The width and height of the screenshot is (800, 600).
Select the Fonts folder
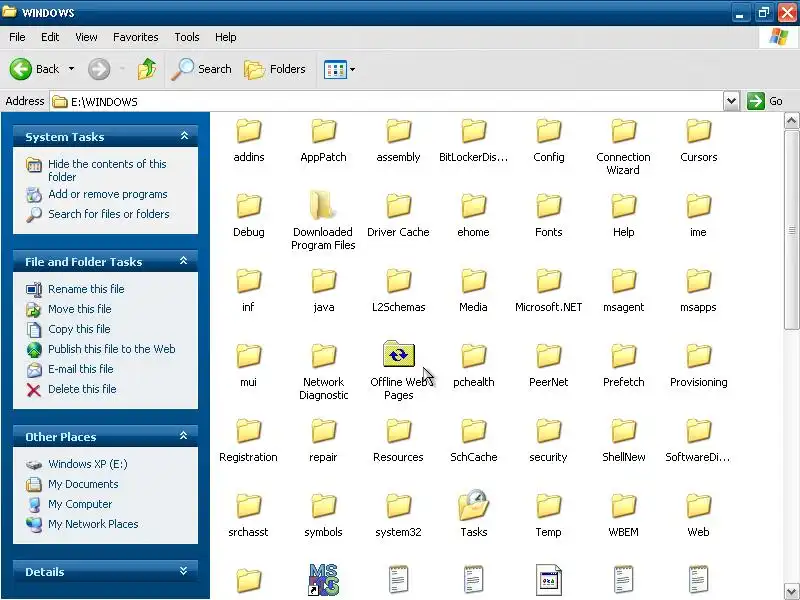click(548, 215)
